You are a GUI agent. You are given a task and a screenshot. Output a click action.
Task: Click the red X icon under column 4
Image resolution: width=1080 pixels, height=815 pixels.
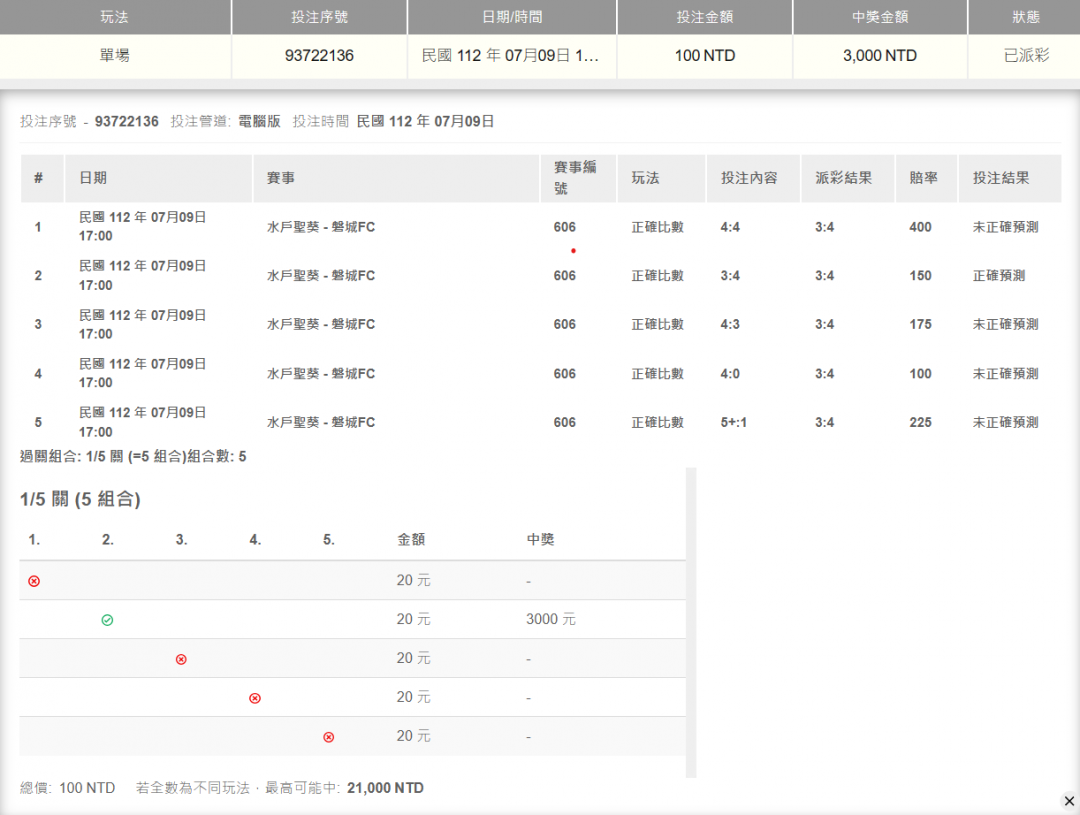pyautogui.click(x=255, y=698)
